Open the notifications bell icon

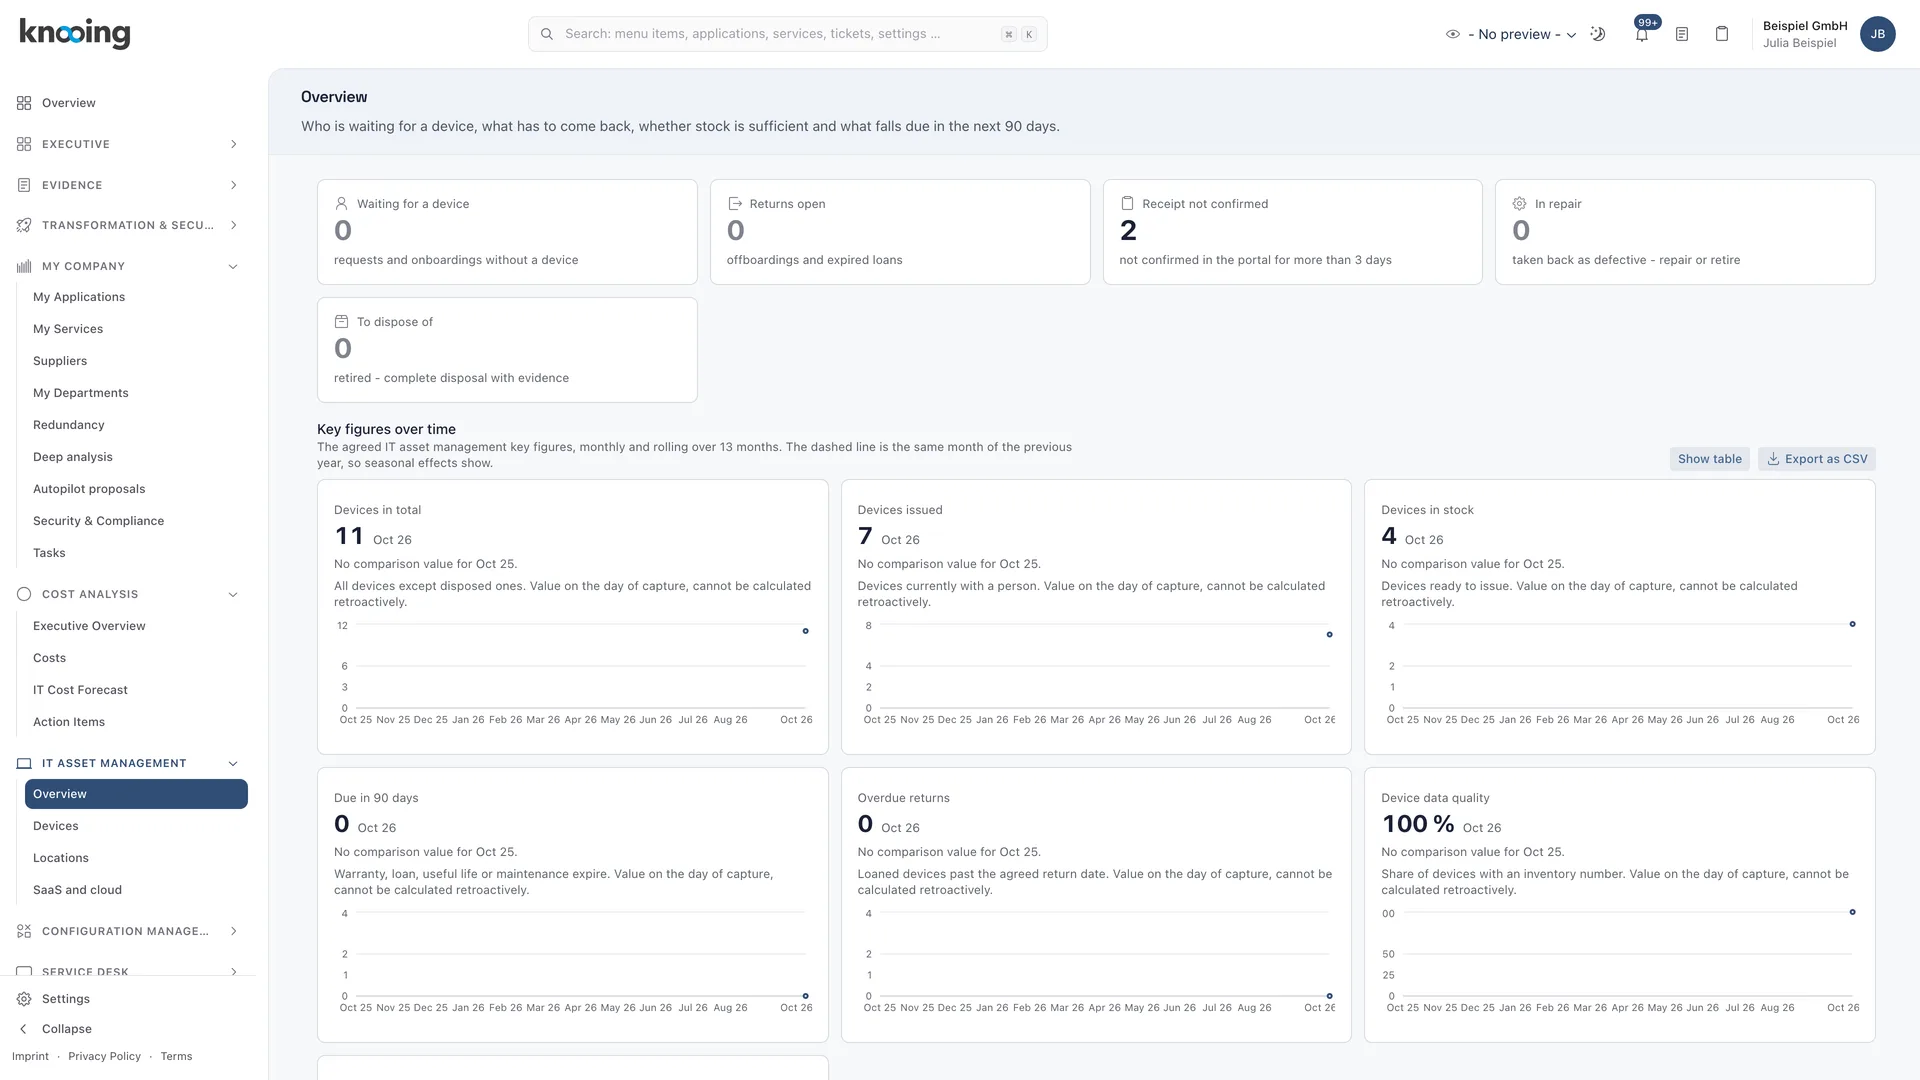(x=1641, y=34)
